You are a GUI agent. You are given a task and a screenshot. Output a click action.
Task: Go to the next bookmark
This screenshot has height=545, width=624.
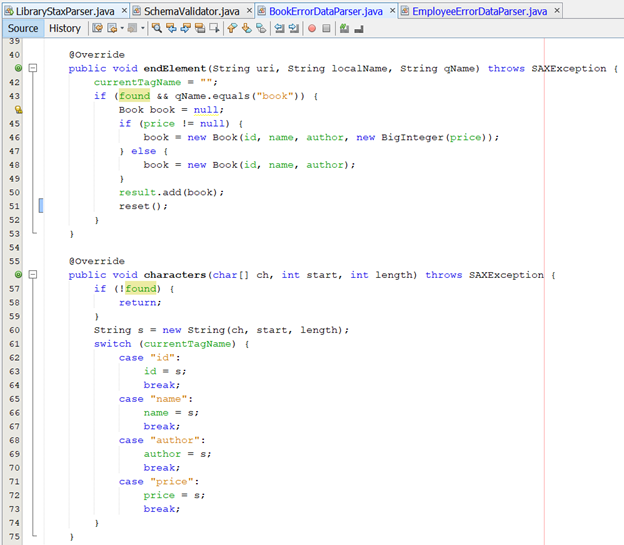(247, 28)
